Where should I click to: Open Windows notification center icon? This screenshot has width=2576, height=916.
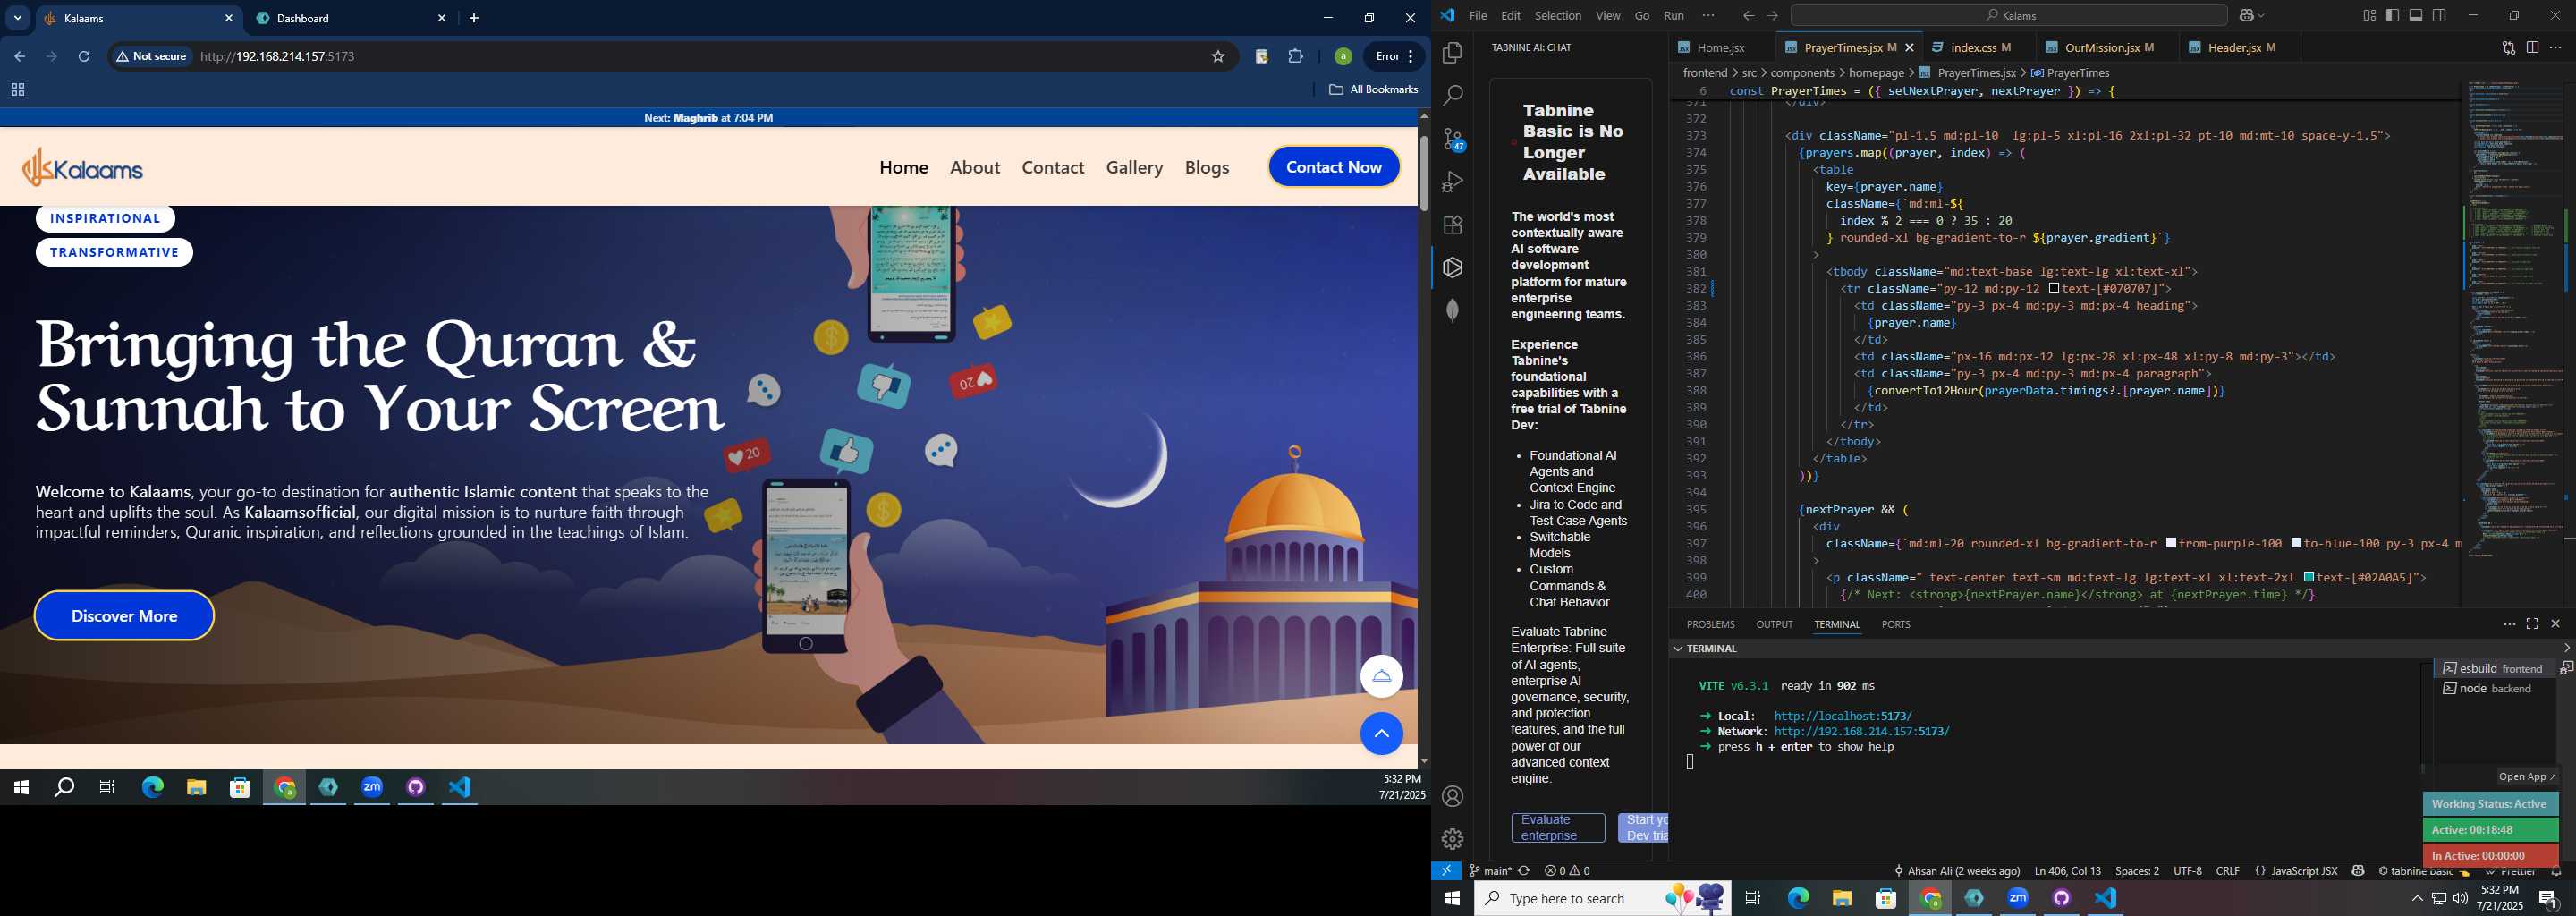click(x=2549, y=898)
